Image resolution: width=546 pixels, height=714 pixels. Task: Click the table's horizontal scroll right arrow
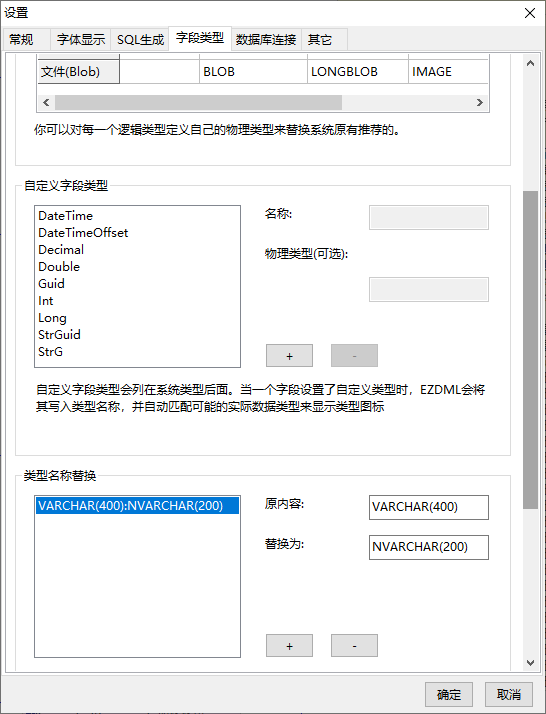pos(480,102)
